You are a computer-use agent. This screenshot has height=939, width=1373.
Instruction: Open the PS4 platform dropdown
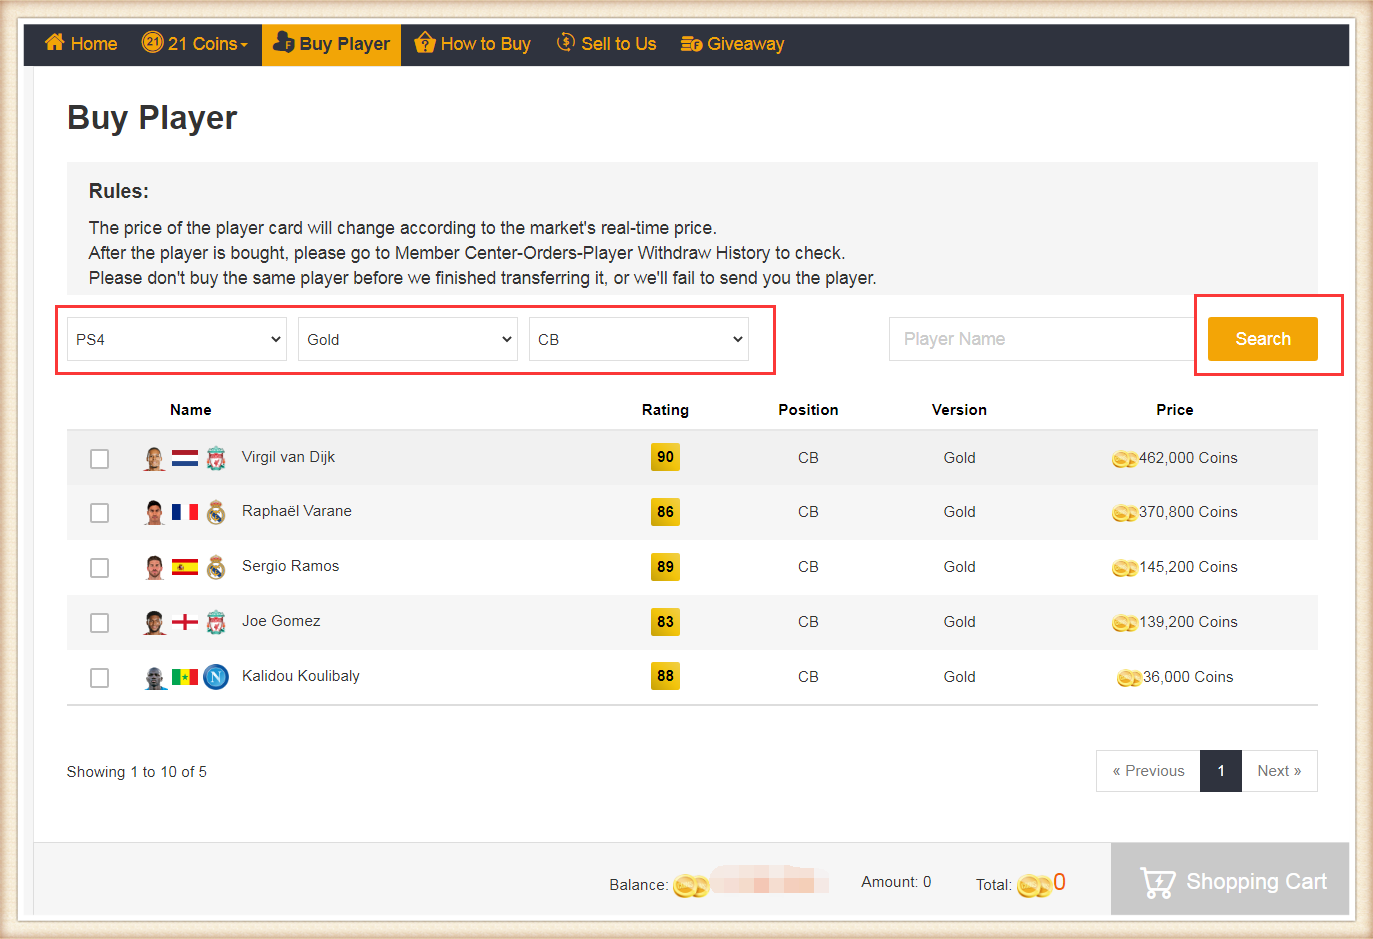(177, 339)
